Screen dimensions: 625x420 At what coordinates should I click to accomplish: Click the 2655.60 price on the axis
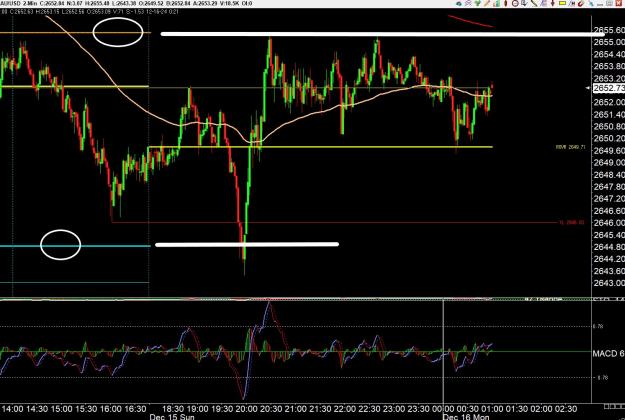click(609, 30)
